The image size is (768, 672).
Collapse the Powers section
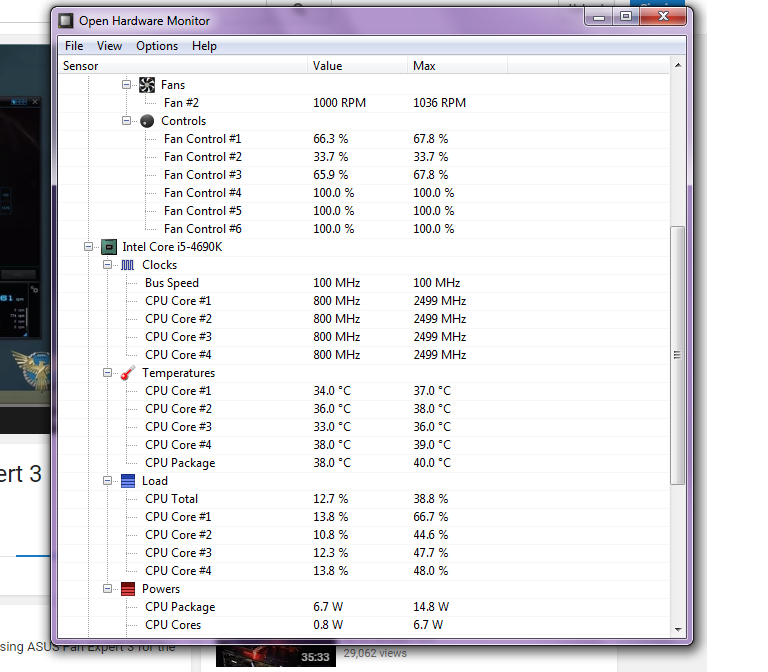point(107,588)
